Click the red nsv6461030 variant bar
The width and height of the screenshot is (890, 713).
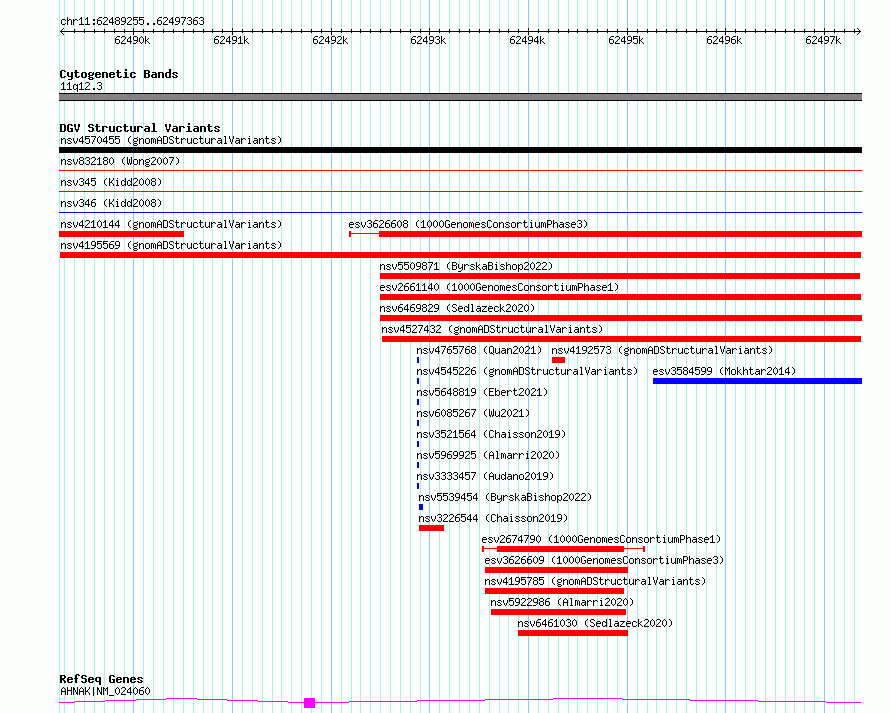coord(573,633)
